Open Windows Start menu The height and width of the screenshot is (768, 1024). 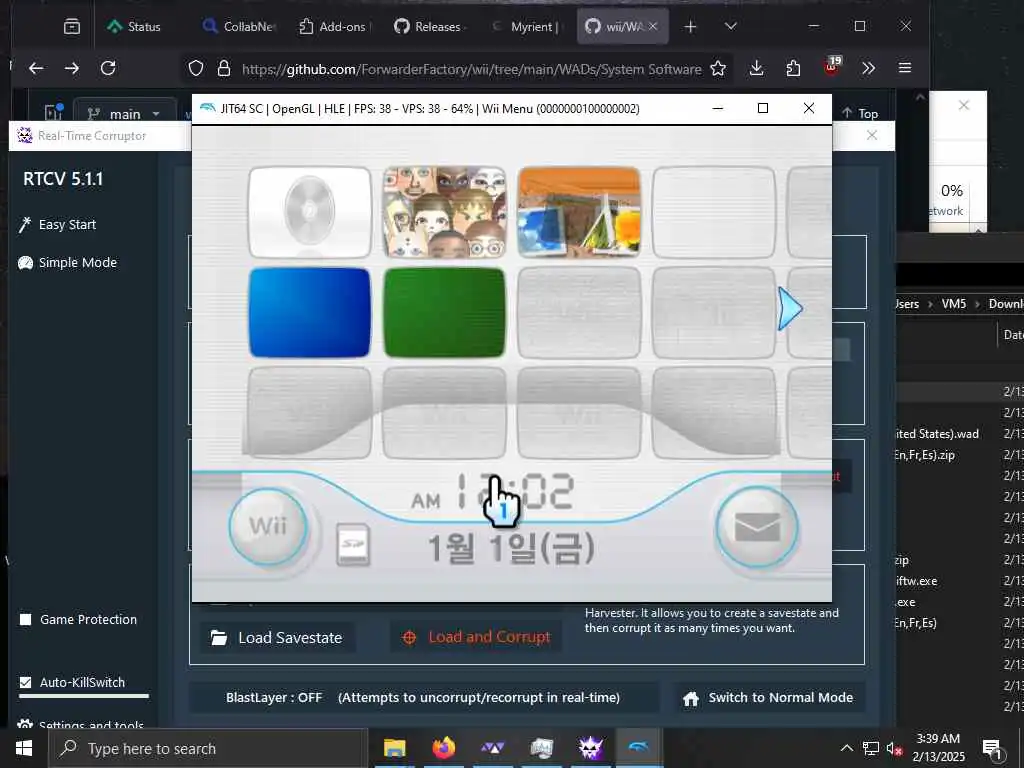point(24,748)
